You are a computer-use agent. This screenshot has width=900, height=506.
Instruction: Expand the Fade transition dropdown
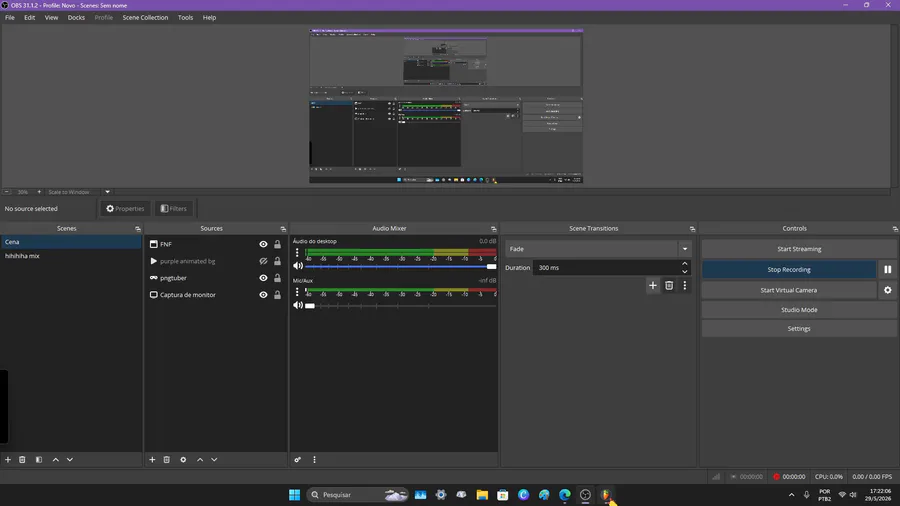(685, 249)
